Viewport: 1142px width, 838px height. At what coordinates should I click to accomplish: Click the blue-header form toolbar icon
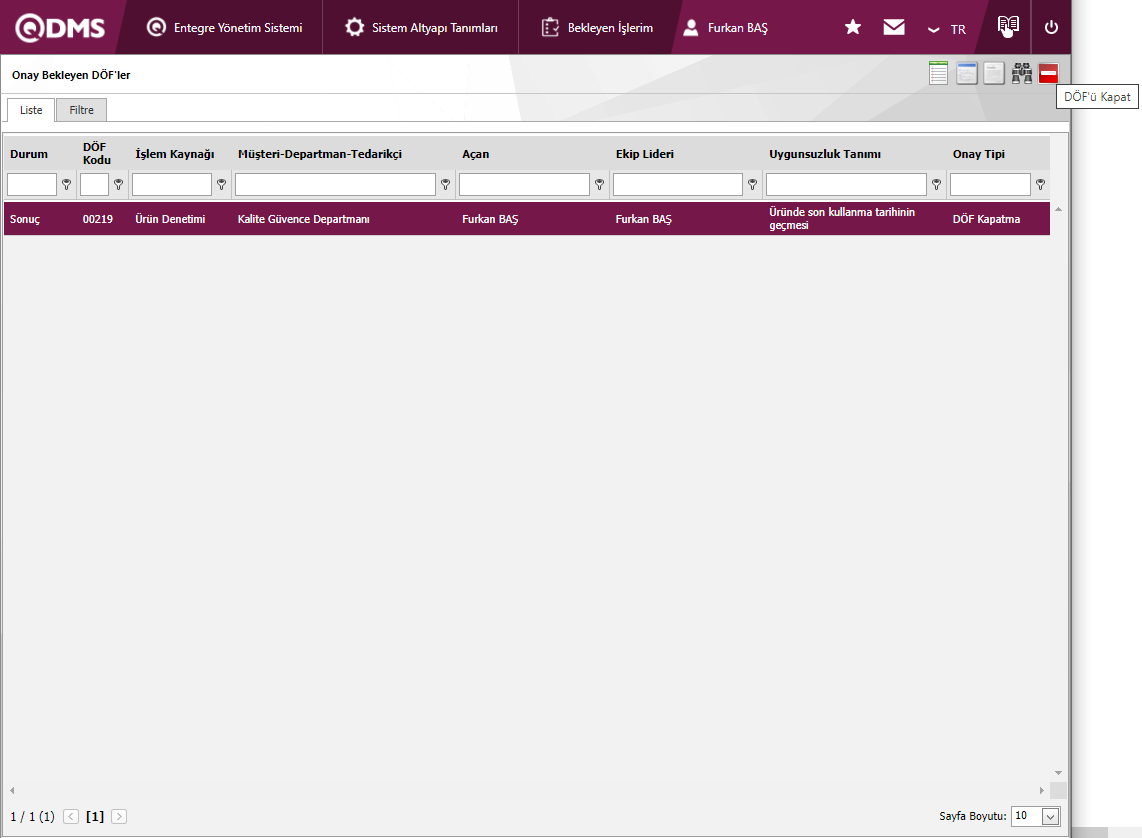pyautogui.click(x=966, y=73)
